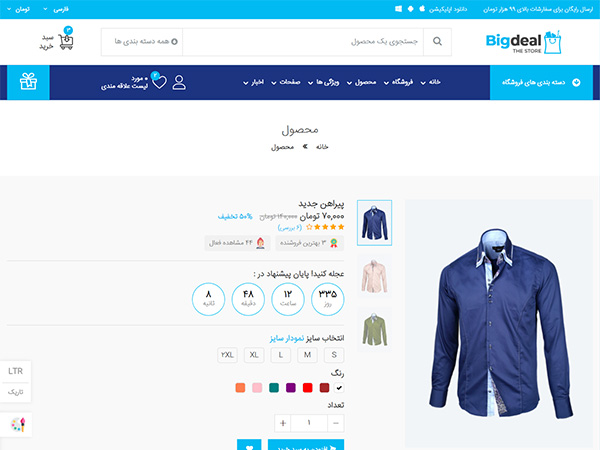
Task: Toggle LTR layout direction
Action: tap(15, 371)
